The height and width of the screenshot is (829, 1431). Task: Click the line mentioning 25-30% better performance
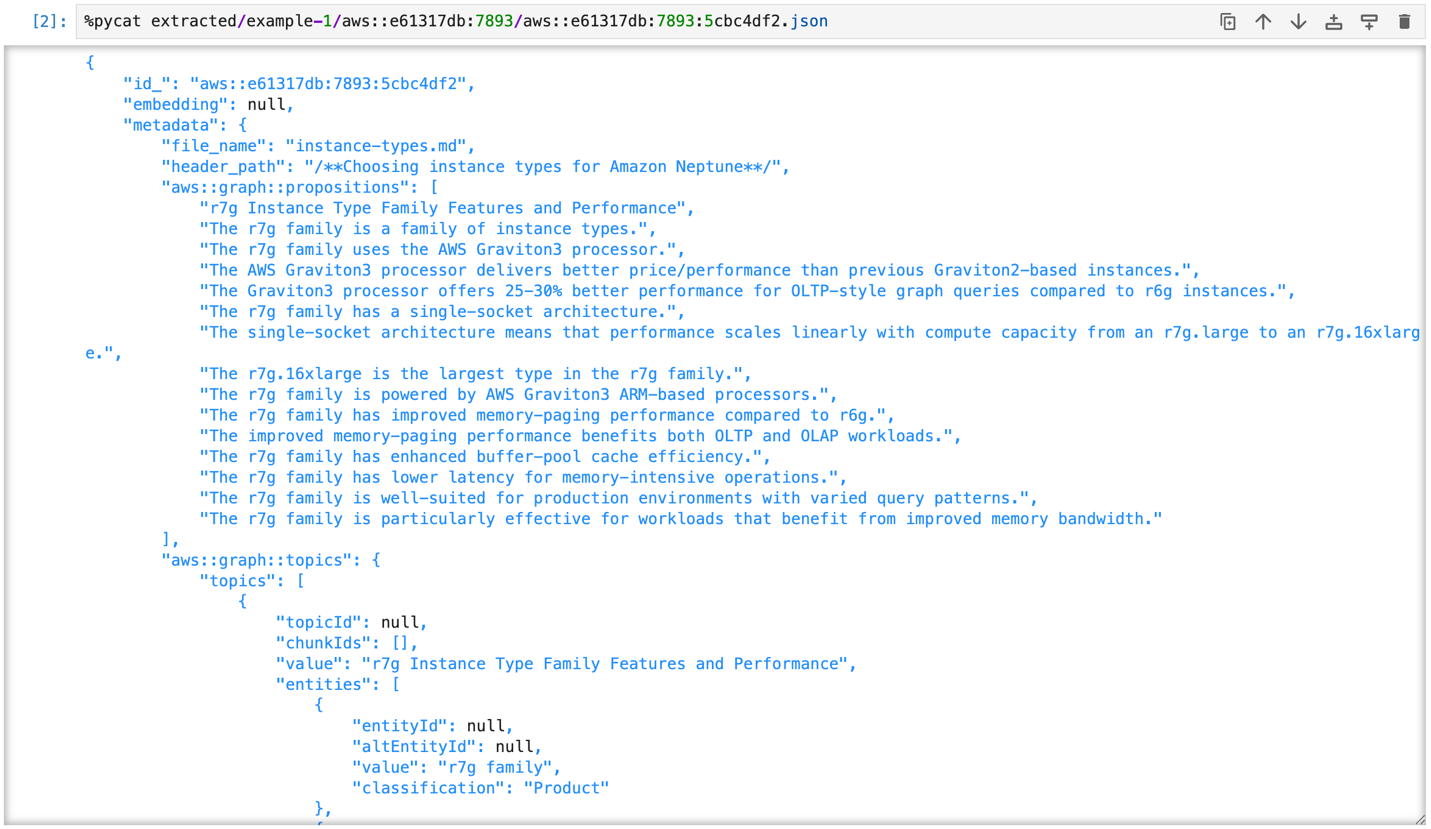pyautogui.click(x=747, y=291)
